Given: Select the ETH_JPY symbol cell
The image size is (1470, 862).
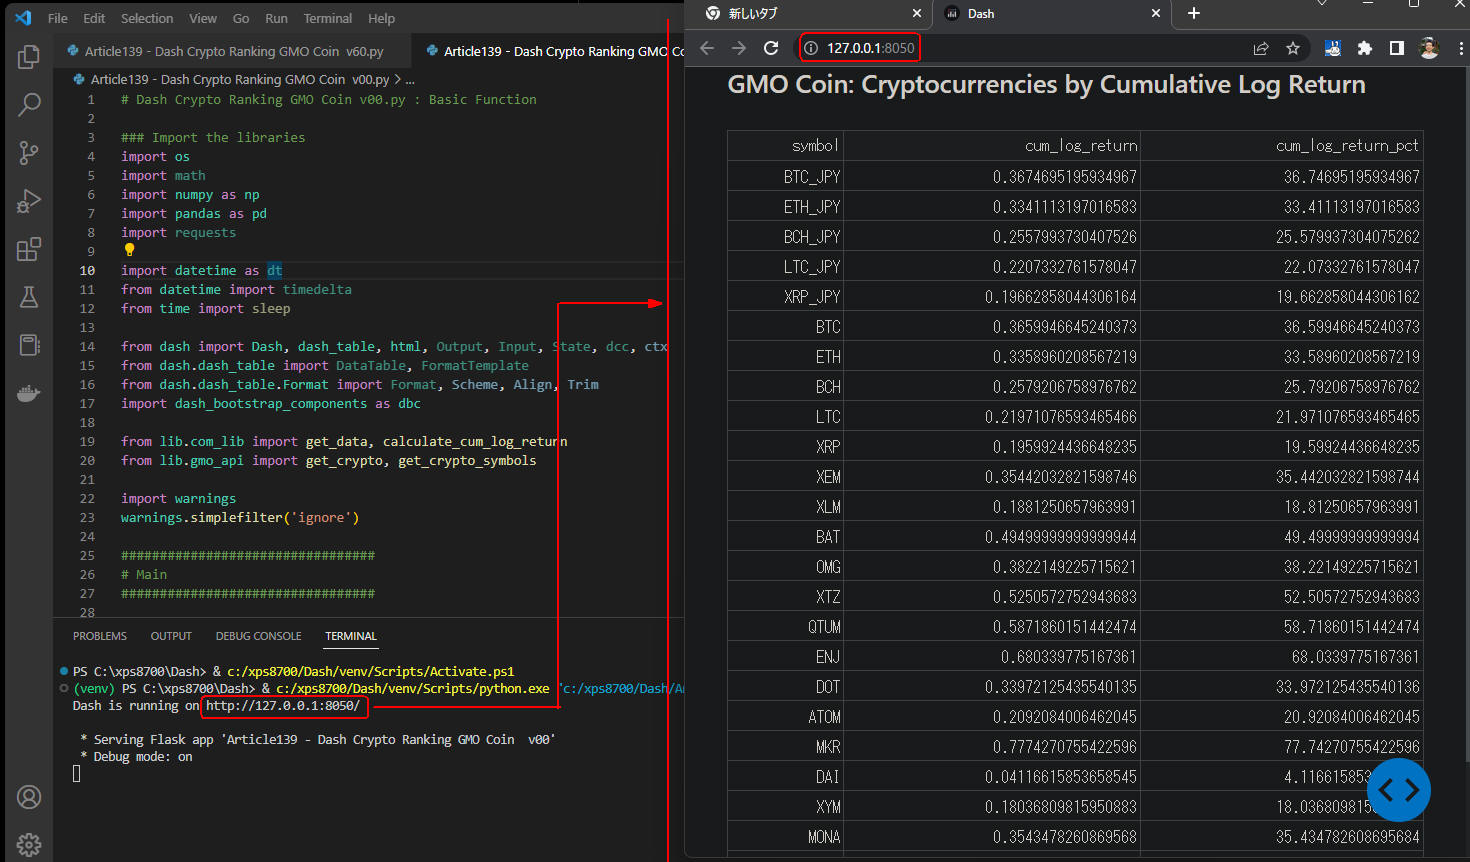Looking at the screenshot, I should coord(784,207).
